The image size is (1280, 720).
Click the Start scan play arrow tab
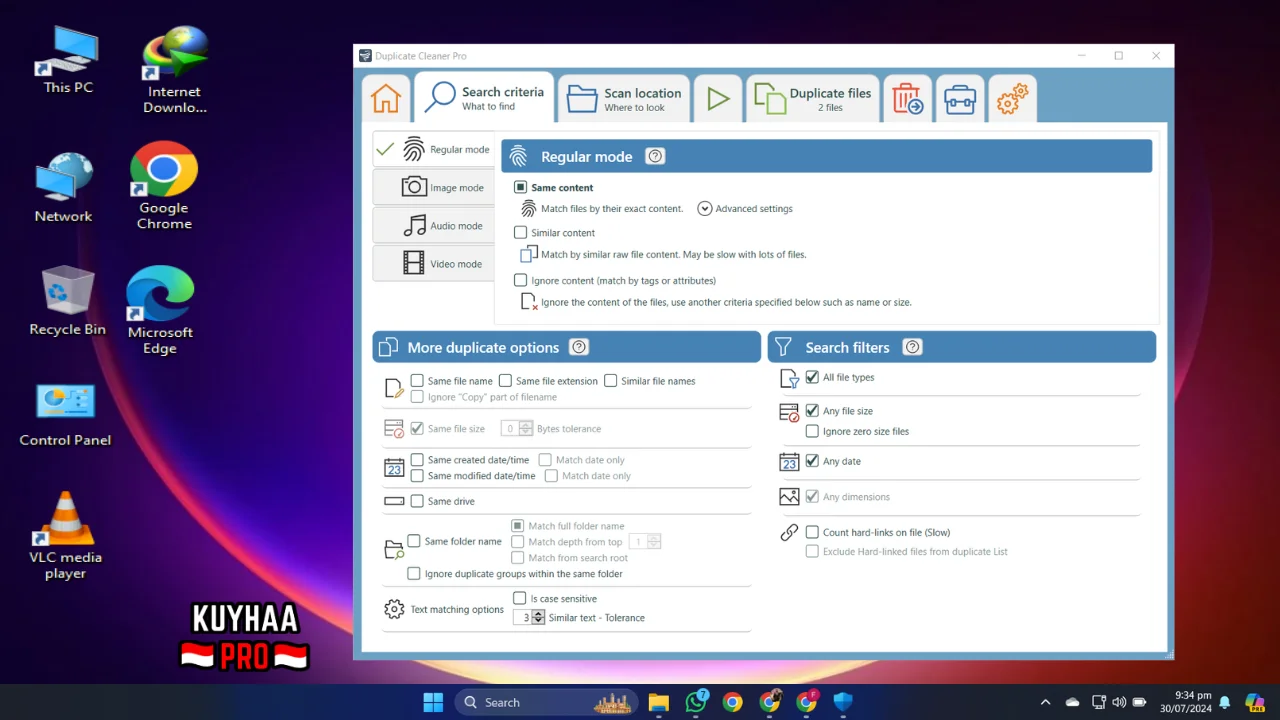coord(718,99)
